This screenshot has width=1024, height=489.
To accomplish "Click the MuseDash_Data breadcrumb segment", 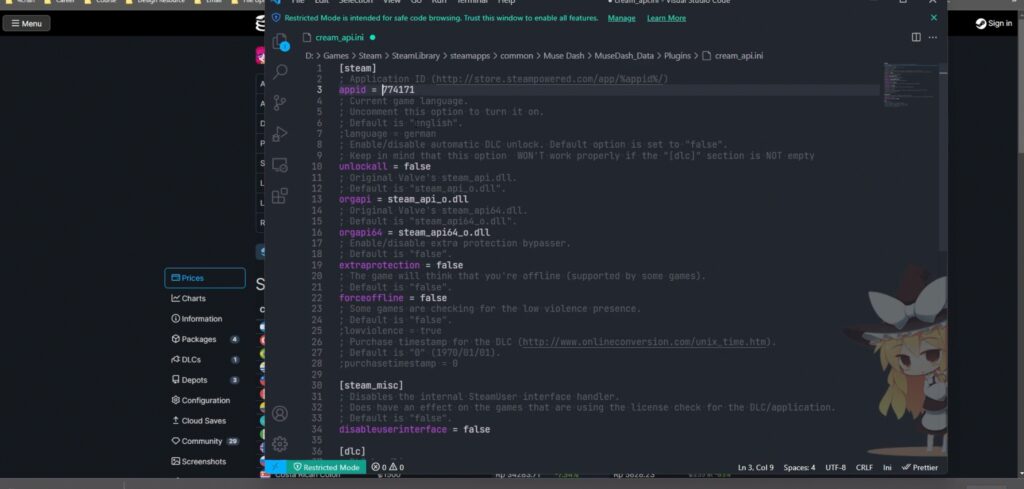I will coord(624,55).
